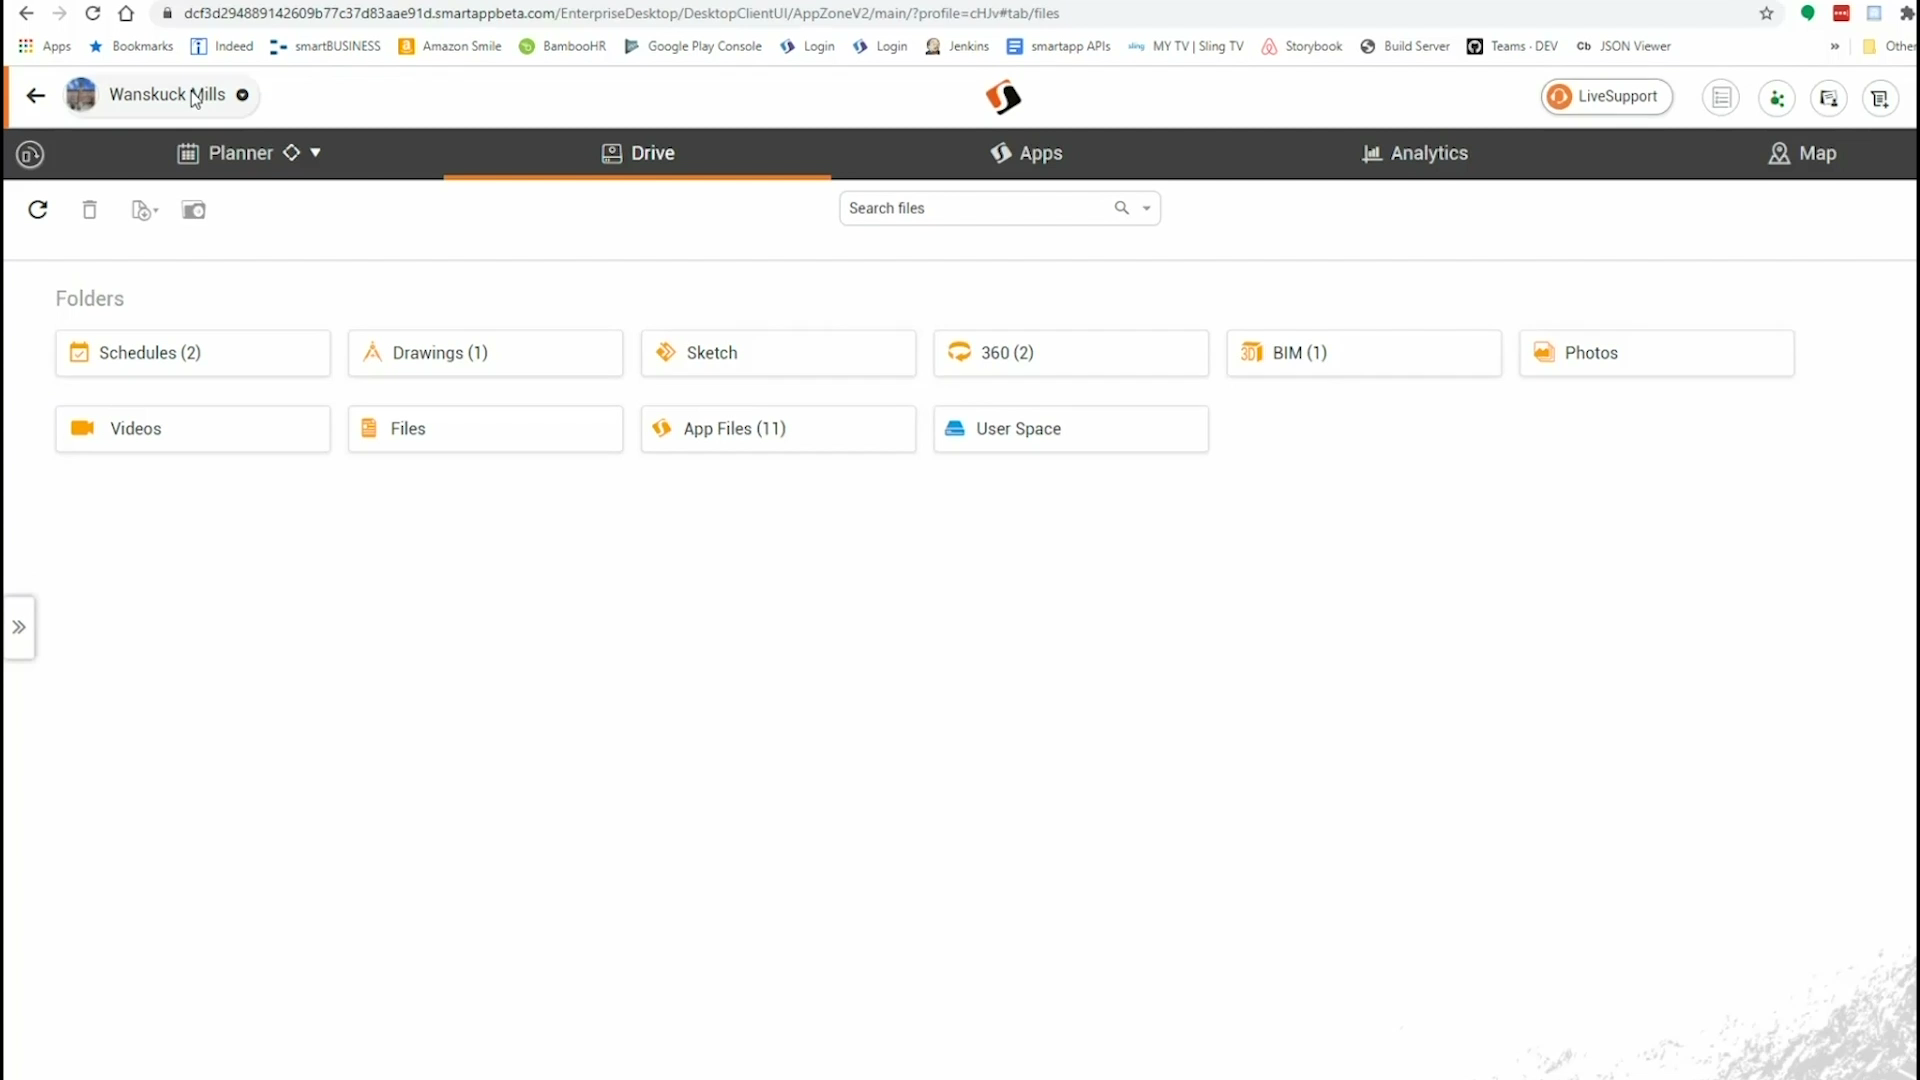Viewport: 1920px width, 1080px height.
Task: Open the camera folder icon in toolbar
Action: coord(194,210)
